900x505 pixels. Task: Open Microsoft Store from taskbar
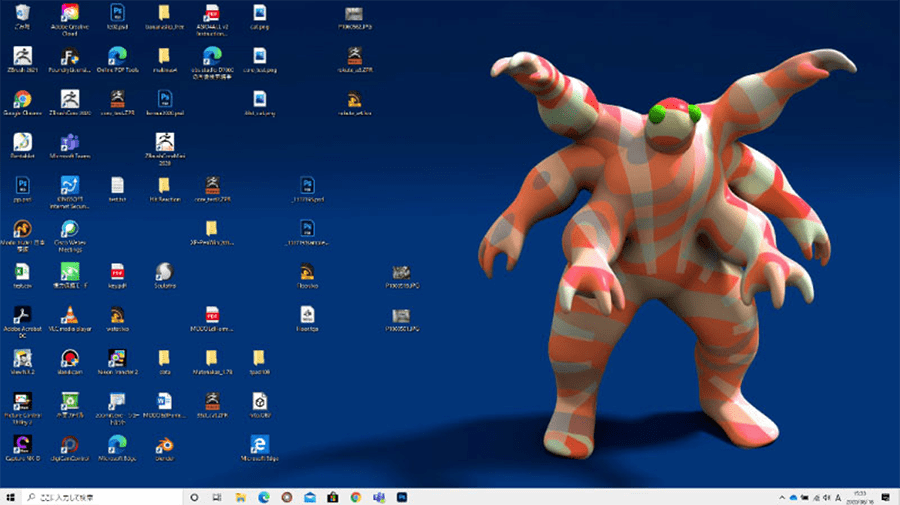click(333, 497)
